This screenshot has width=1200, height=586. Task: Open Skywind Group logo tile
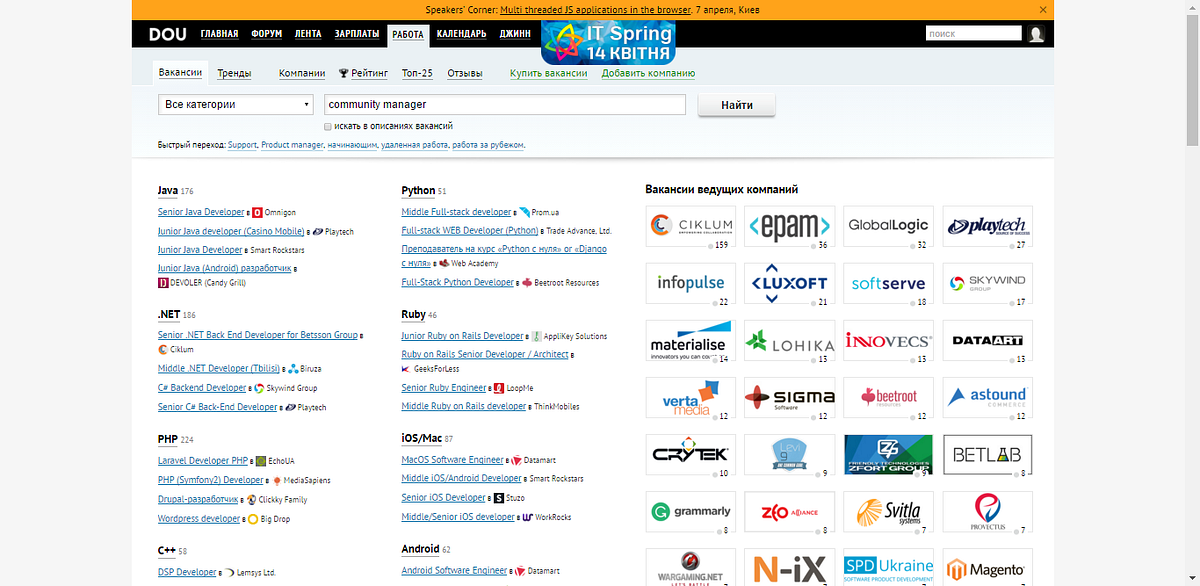pyautogui.click(x=988, y=284)
